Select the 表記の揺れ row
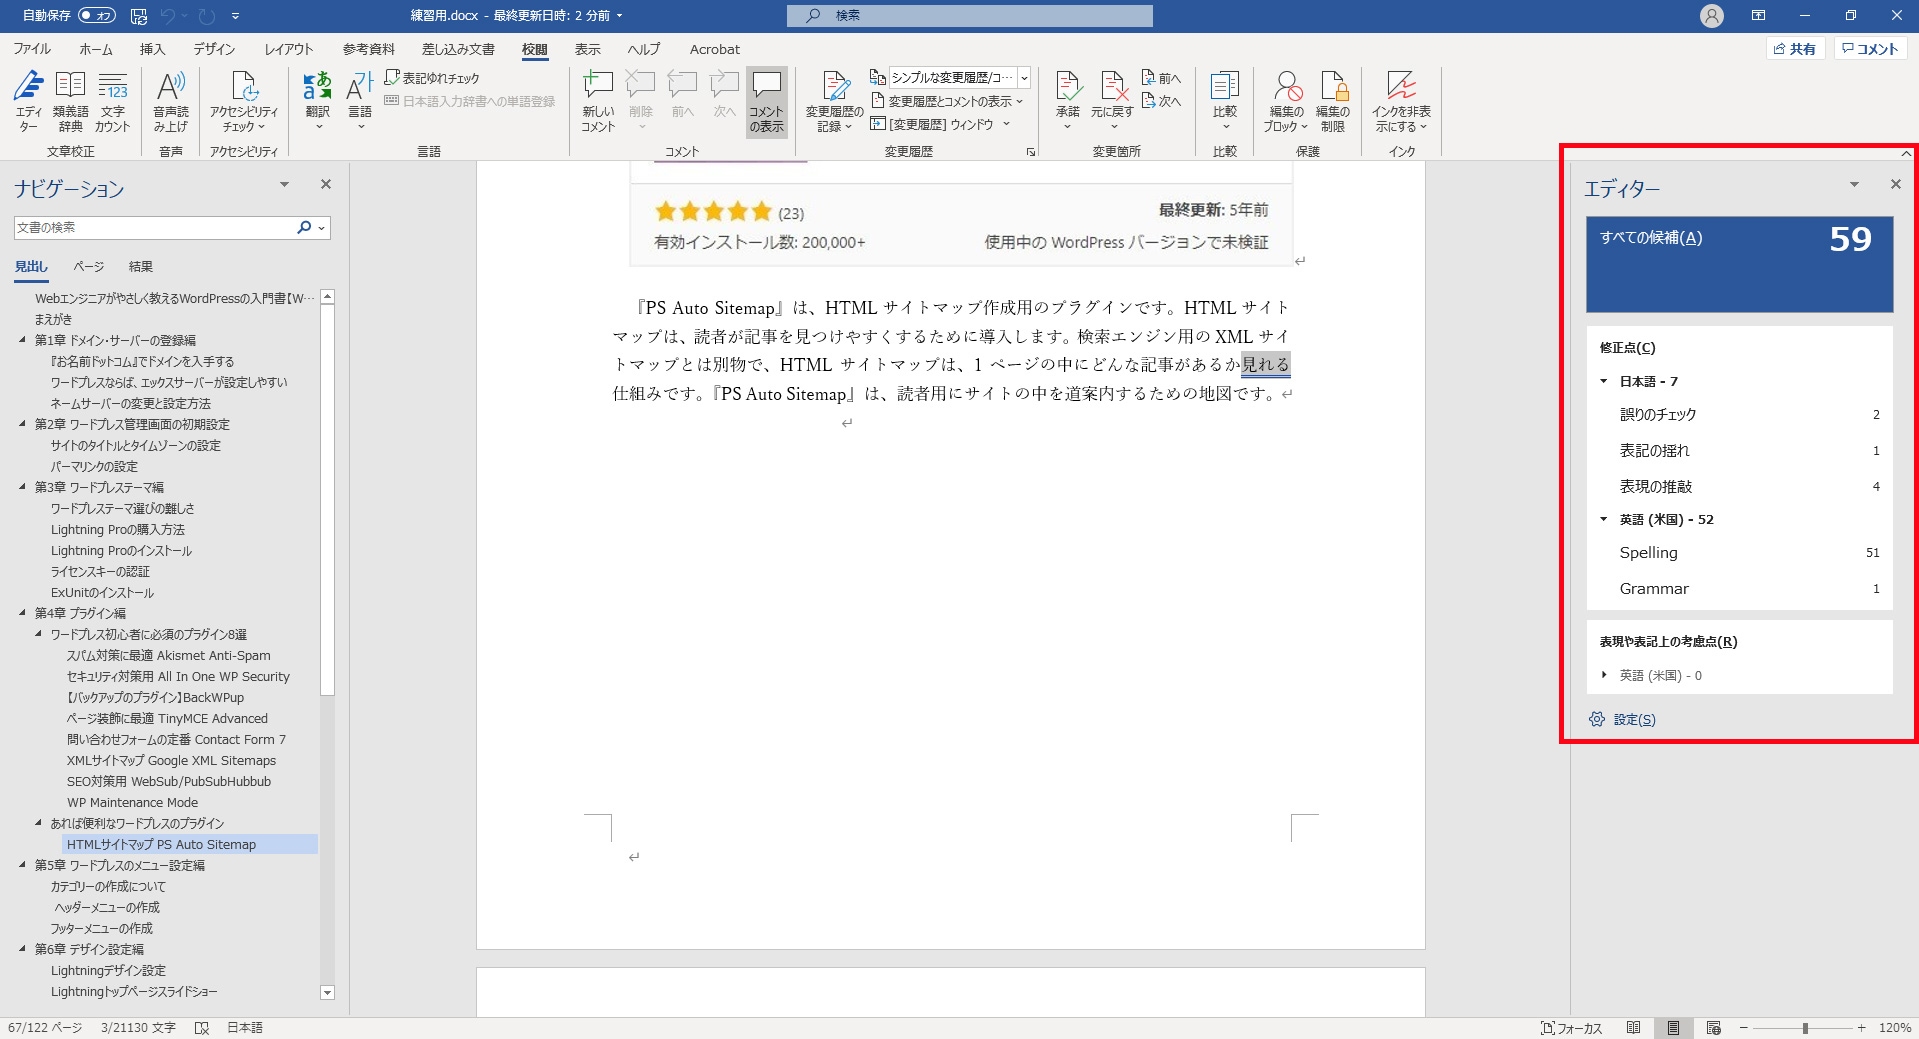The image size is (1919, 1039). (x=1740, y=451)
